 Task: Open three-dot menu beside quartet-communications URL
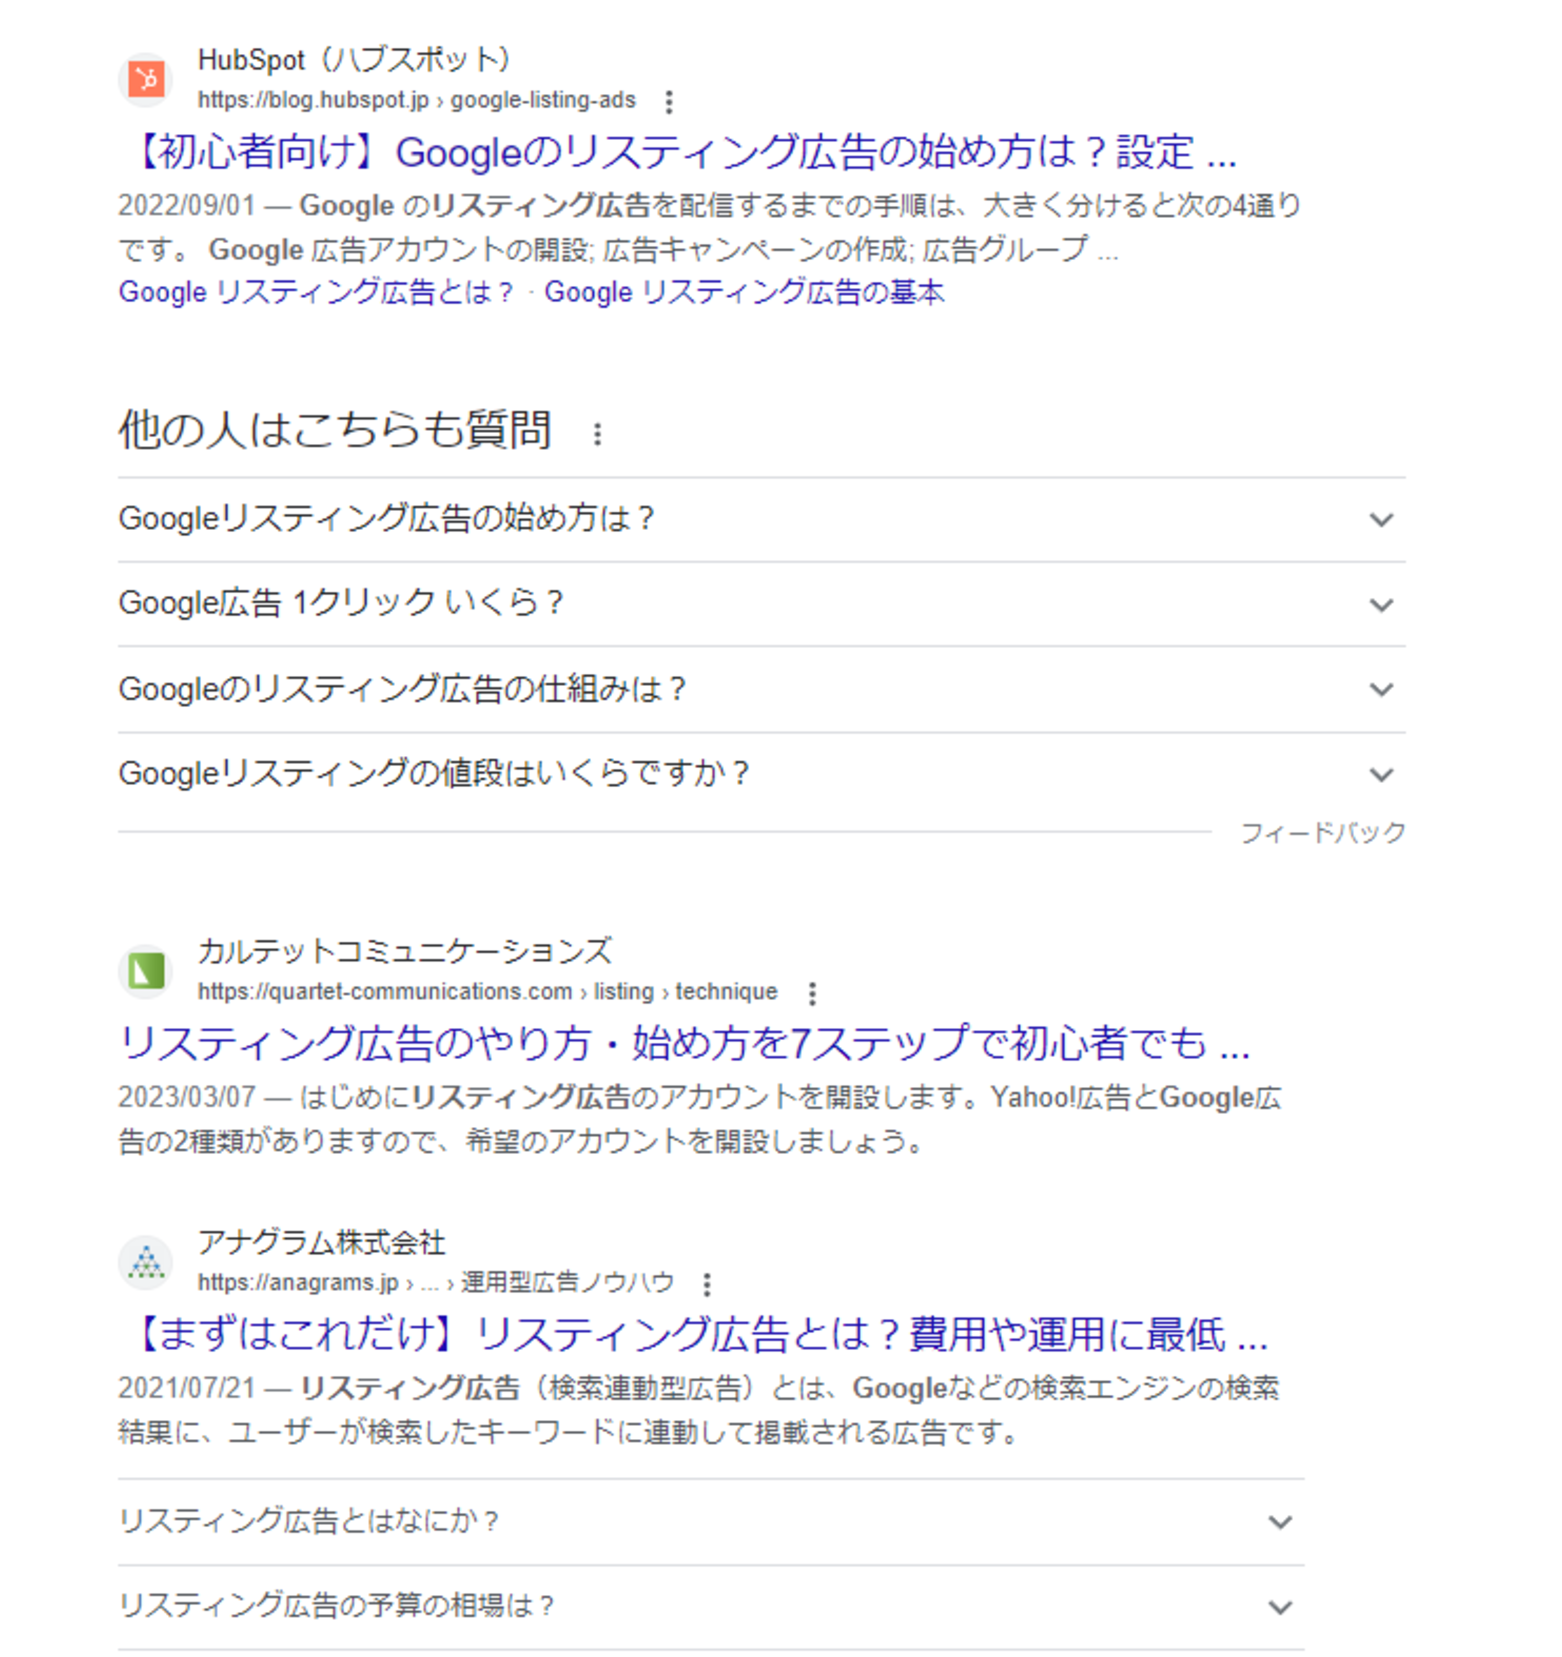tap(811, 993)
